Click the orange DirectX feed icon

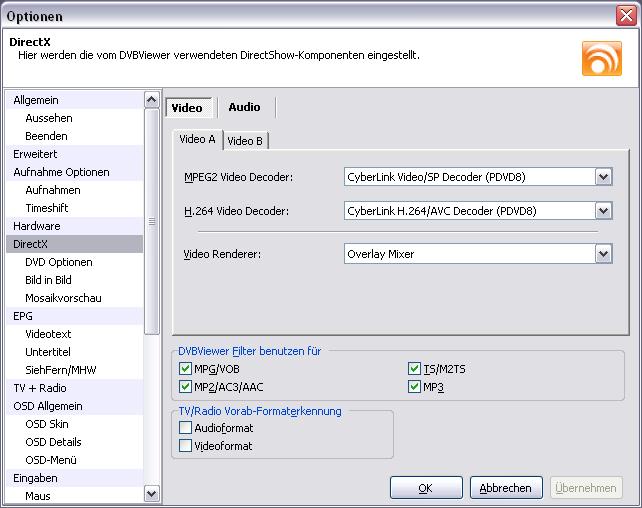tap(601, 59)
